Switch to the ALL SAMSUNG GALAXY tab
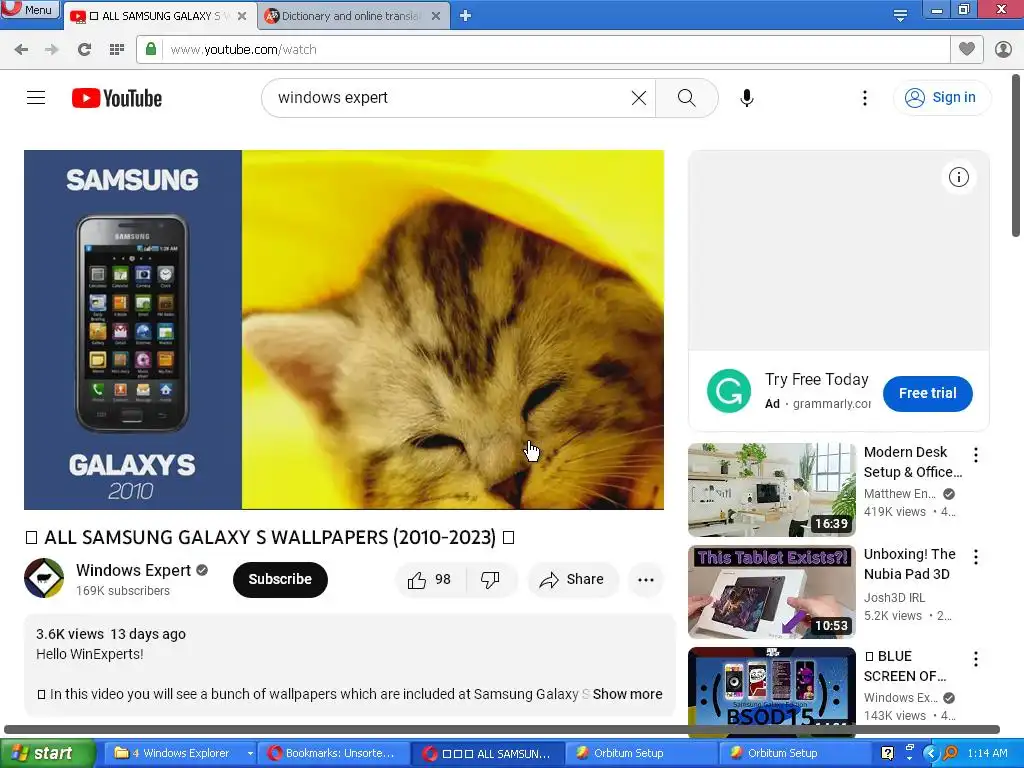The width and height of the screenshot is (1024, 768). tap(157, 16)
